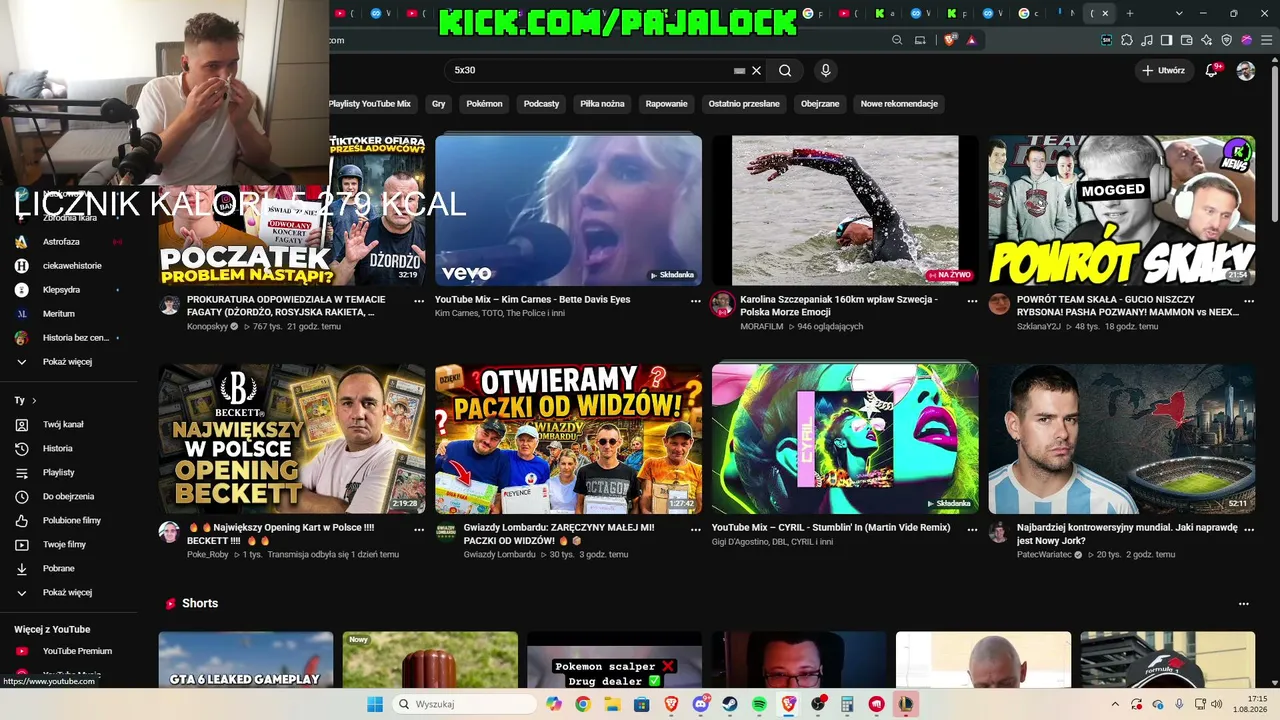
Task: Open options for Gwiazdy Lombardu video
Action: [696, 528]
